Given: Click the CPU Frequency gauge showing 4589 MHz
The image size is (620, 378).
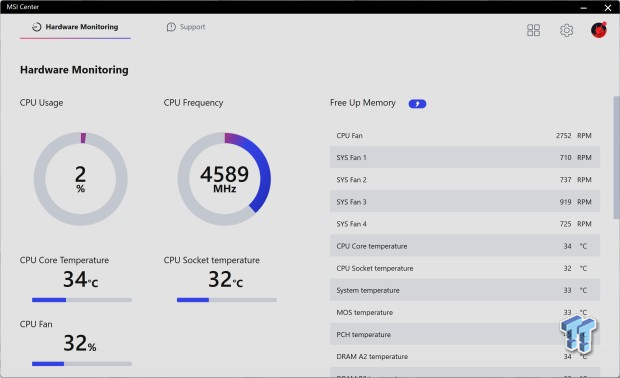Looking at the screenshot, I should [224, 179].
